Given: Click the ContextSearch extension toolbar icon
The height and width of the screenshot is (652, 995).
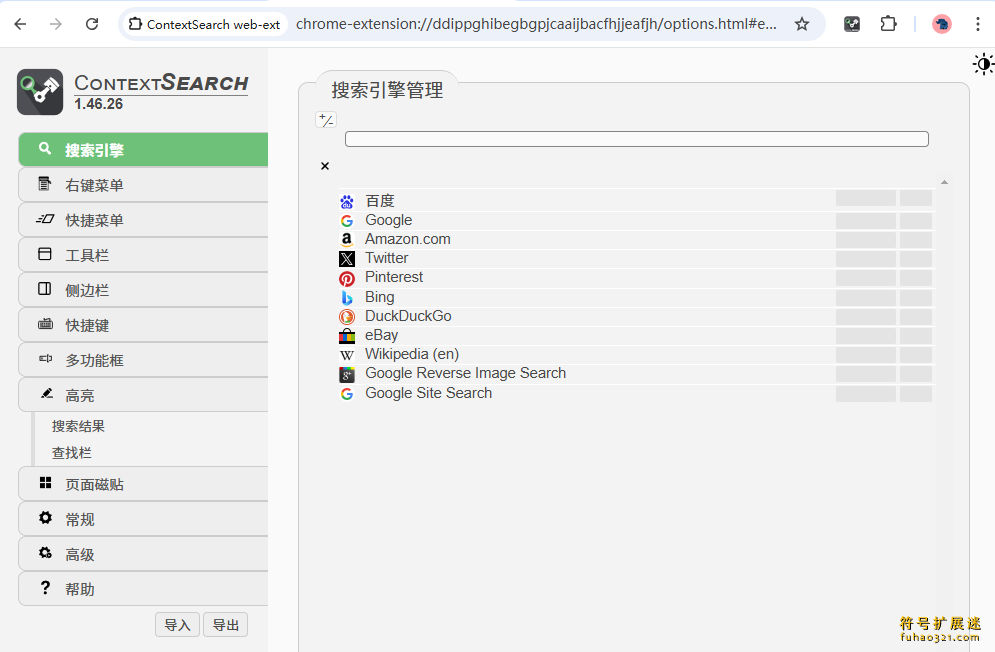Looking at the screenshot, I should coord(852,24).
